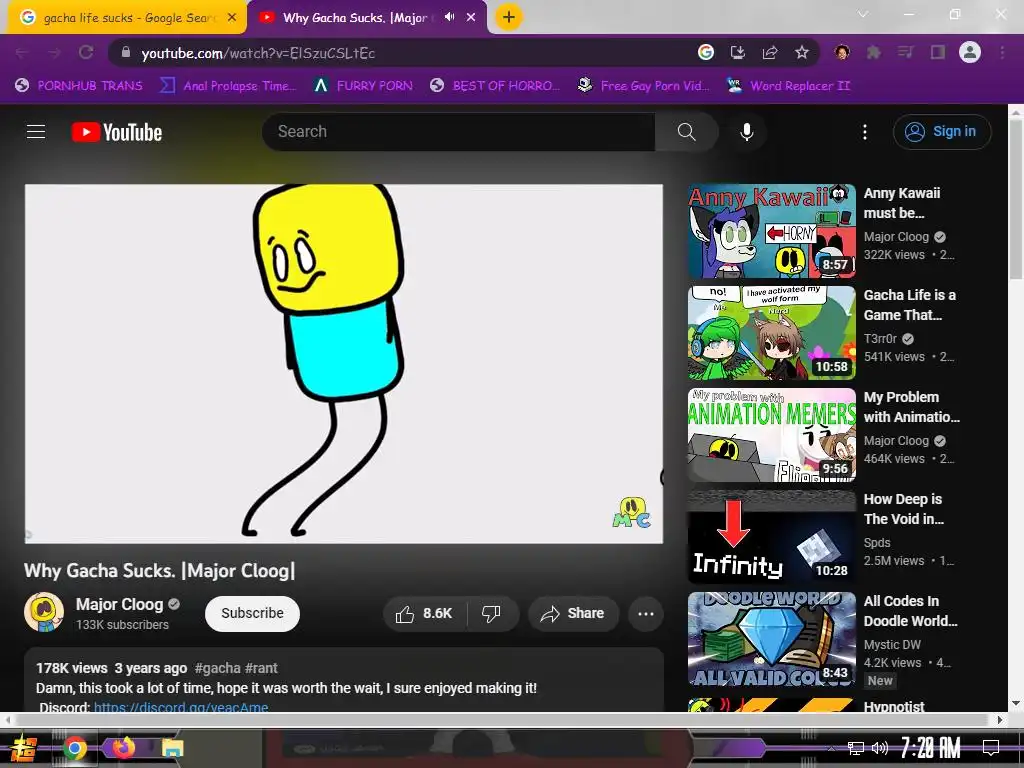Viewport: 1024px width, 768px height.
Task: Open the Windows Start button
Action: pyautogui.click(x=24, y=748)
